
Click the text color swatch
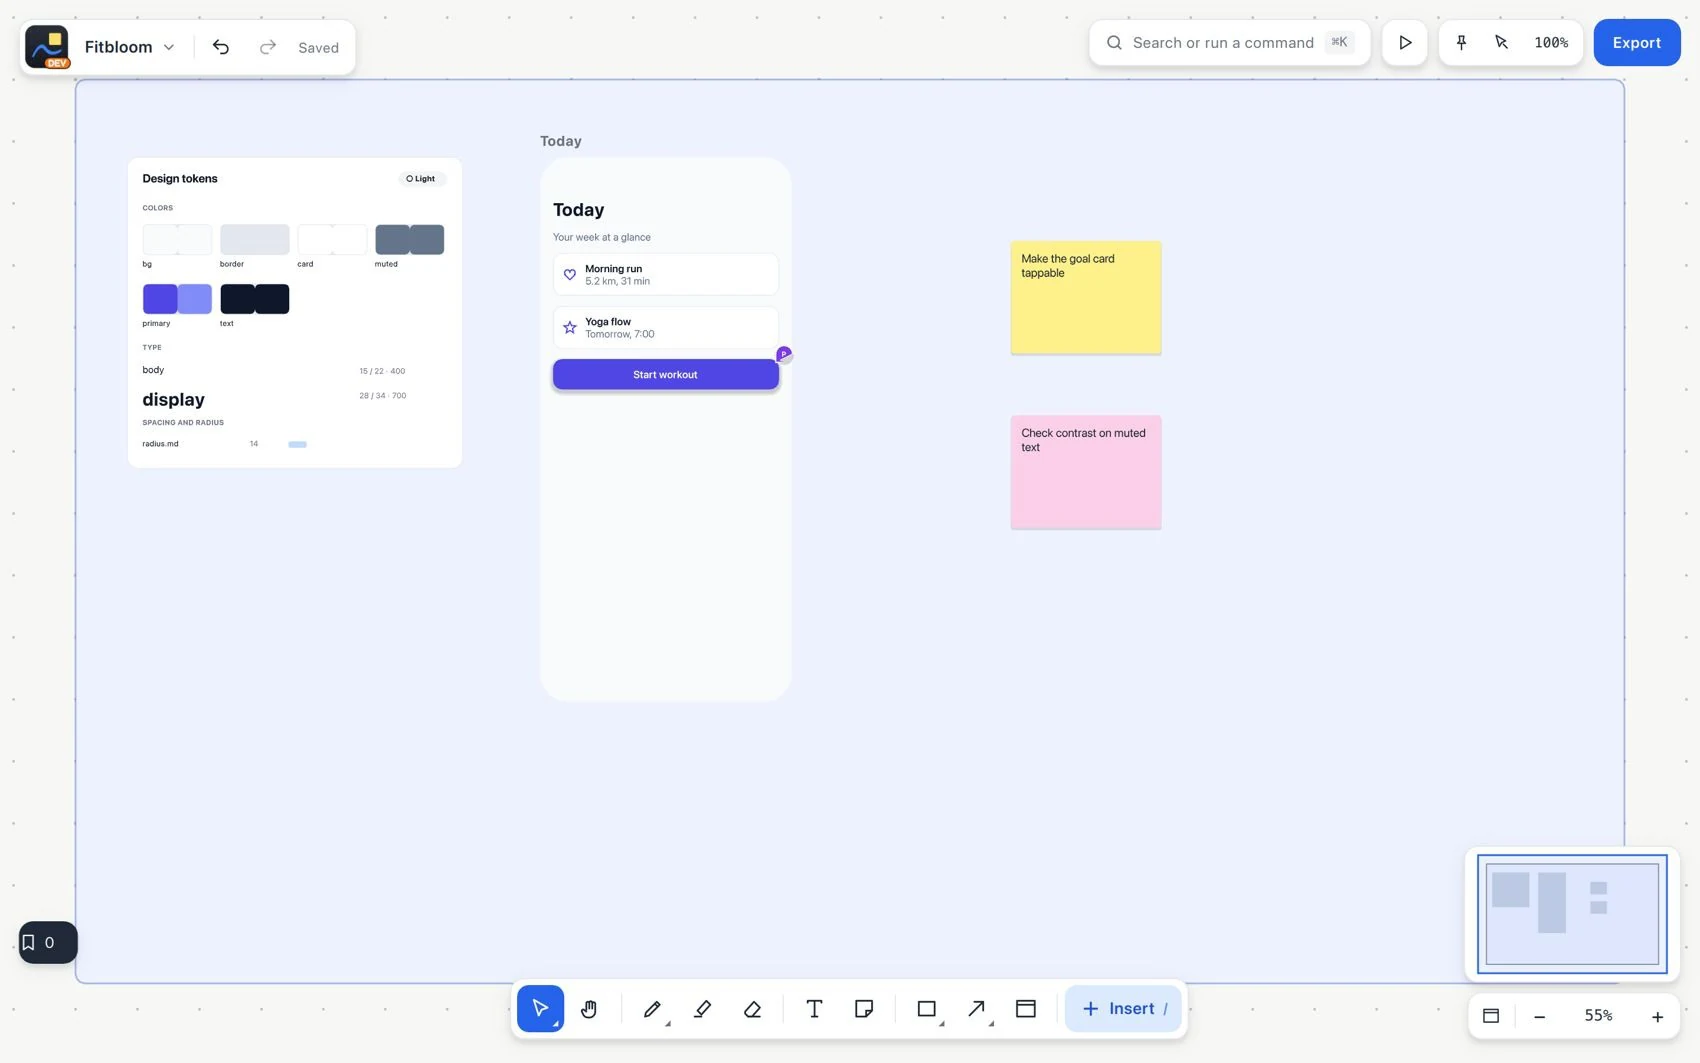click(255, 299)
